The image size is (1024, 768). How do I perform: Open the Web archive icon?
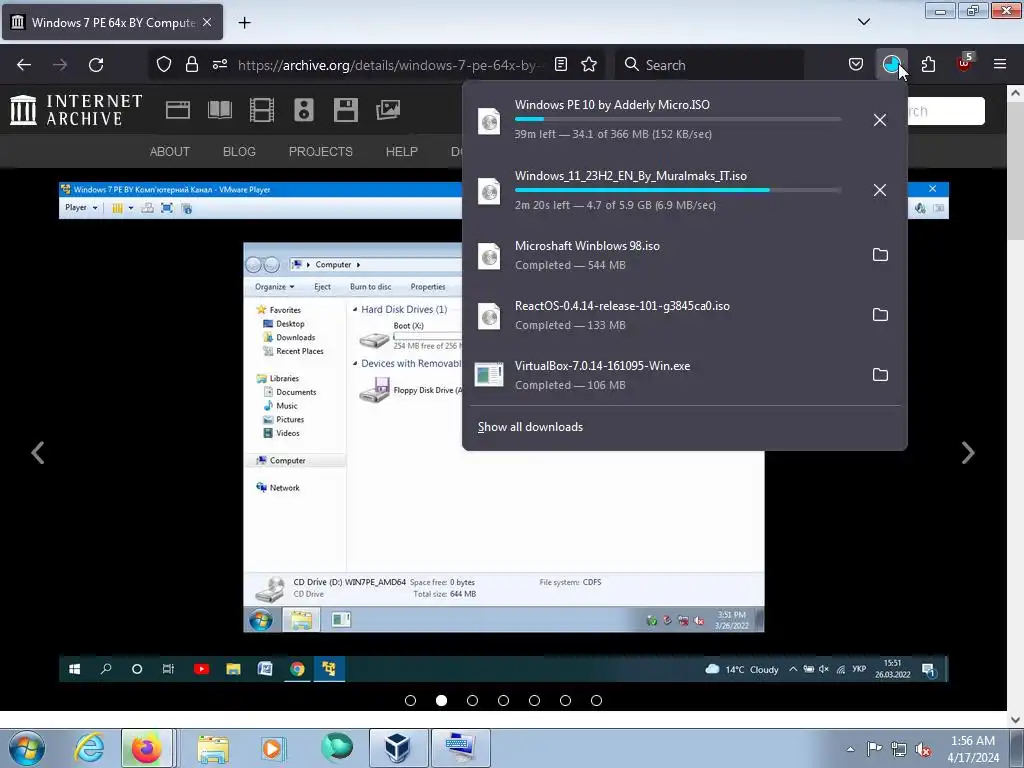[x=178, y=110]
